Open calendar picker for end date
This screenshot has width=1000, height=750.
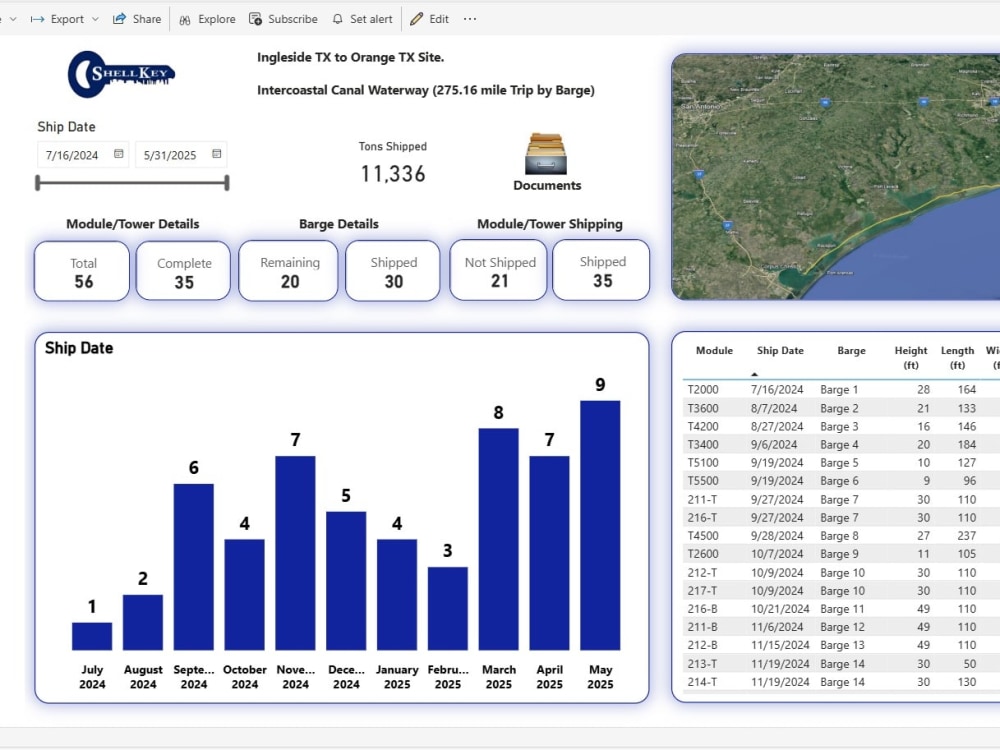click(x=217, y=154)
